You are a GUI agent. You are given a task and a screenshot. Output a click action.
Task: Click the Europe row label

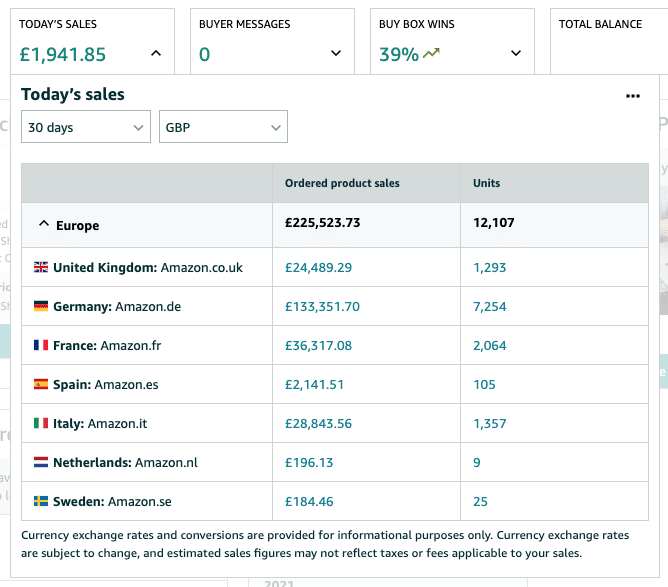pyautogui.click(x=78, y=225)
